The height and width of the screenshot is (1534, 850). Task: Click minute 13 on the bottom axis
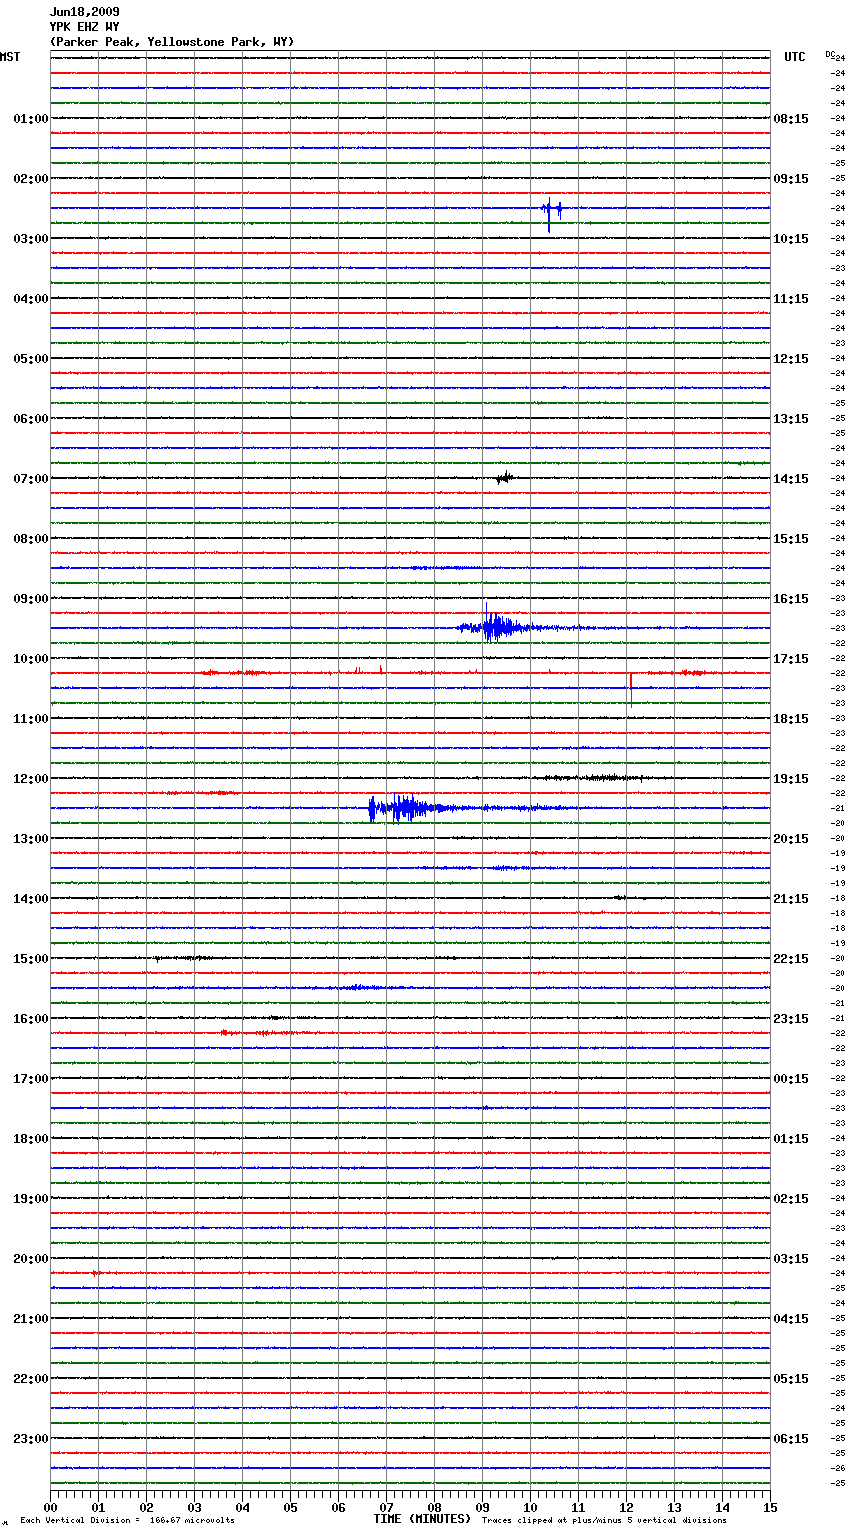(674, 1508)
